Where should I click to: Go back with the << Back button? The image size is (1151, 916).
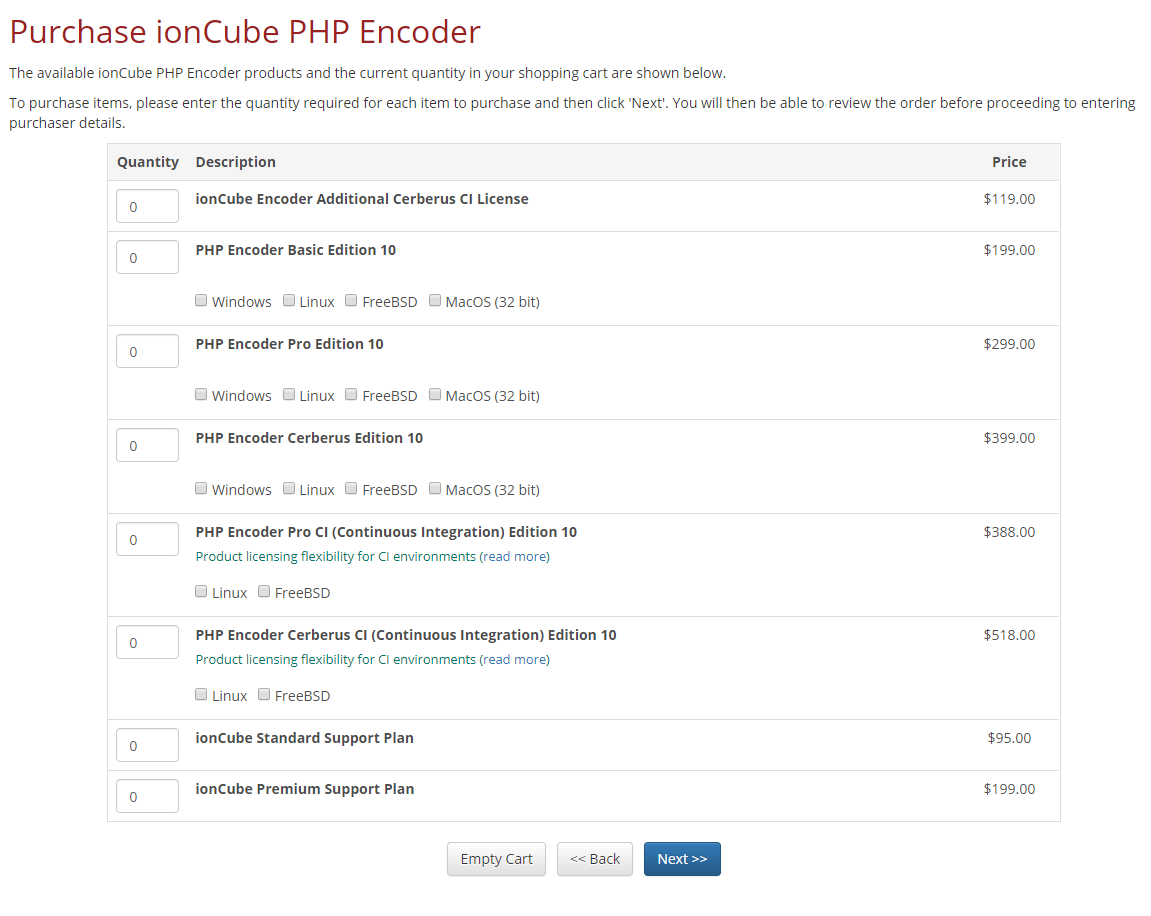[x=595, y=859]
